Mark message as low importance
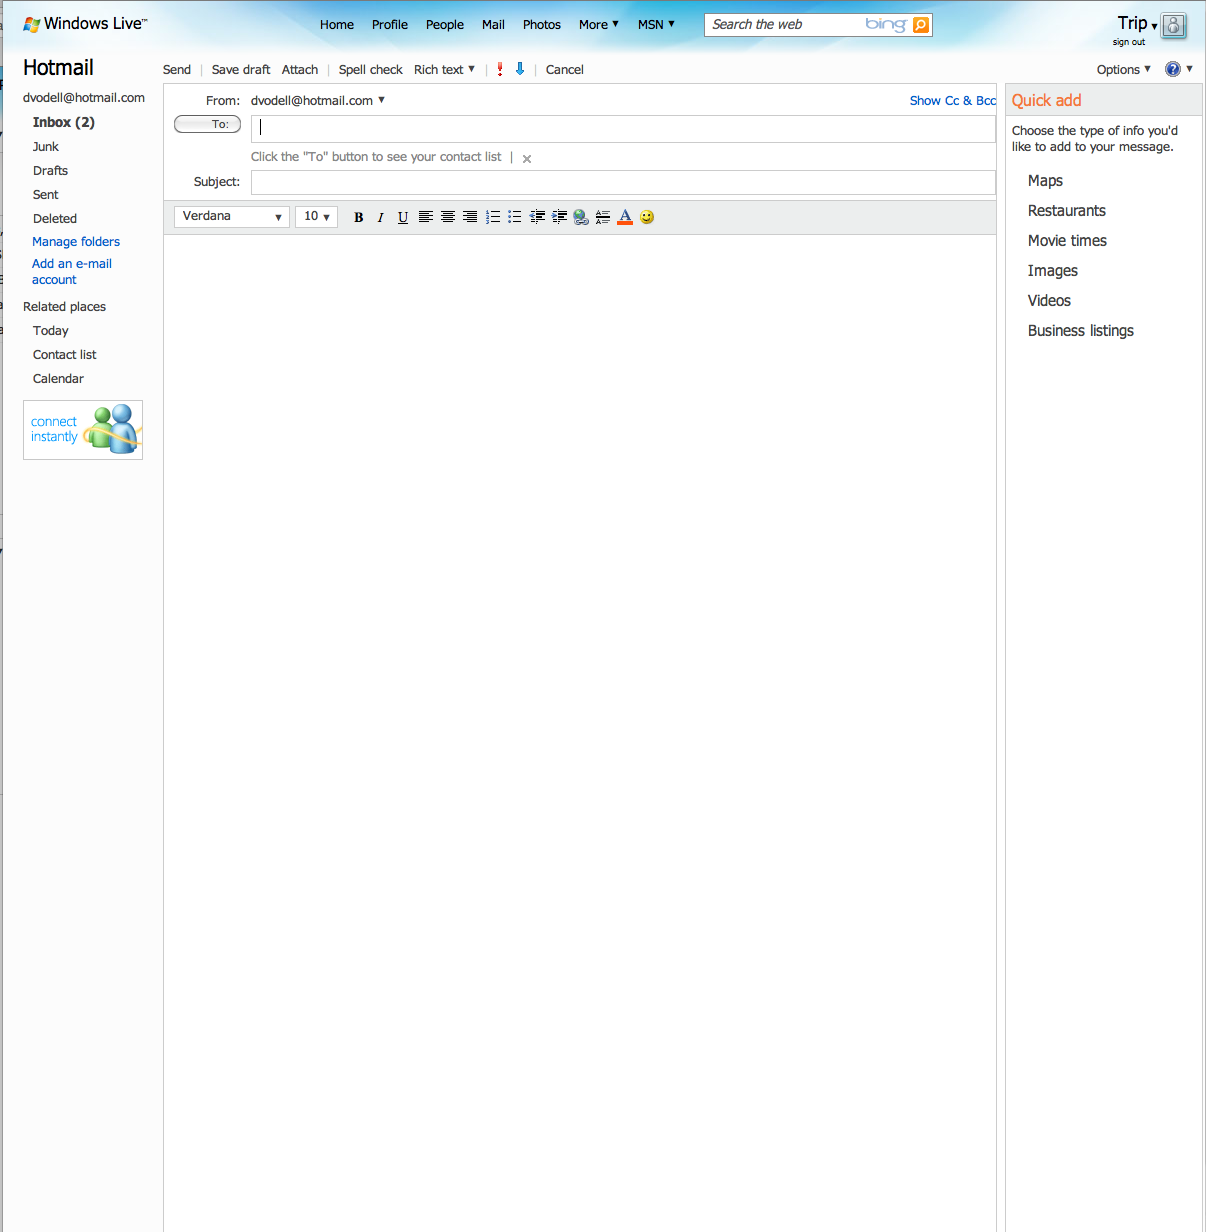 [x=520, y=69]
